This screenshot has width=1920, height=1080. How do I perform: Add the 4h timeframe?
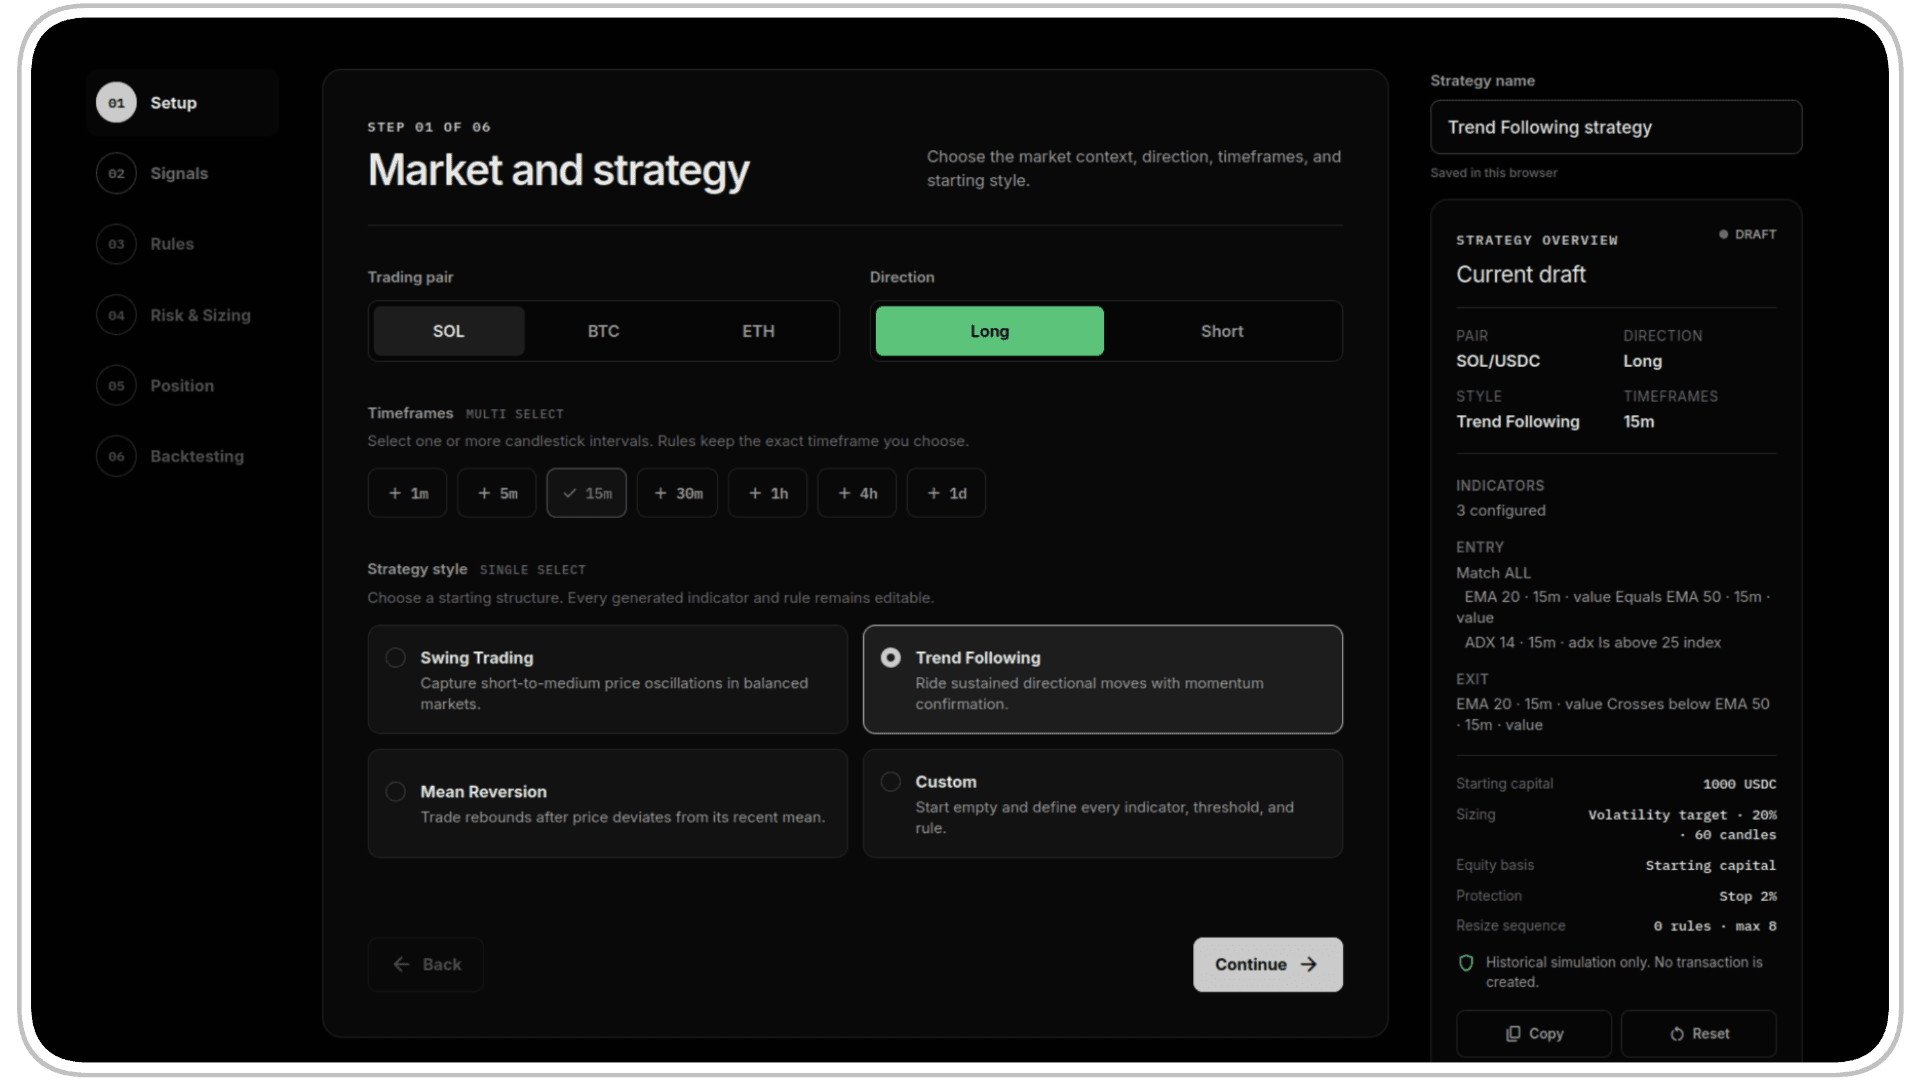click(857, 493)
